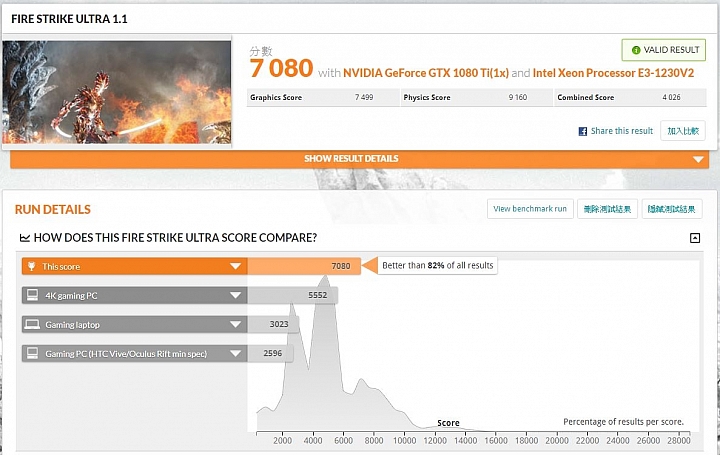
Task: Click the 3023 score bar for Gaming laptop
Action: click(273, 325)
